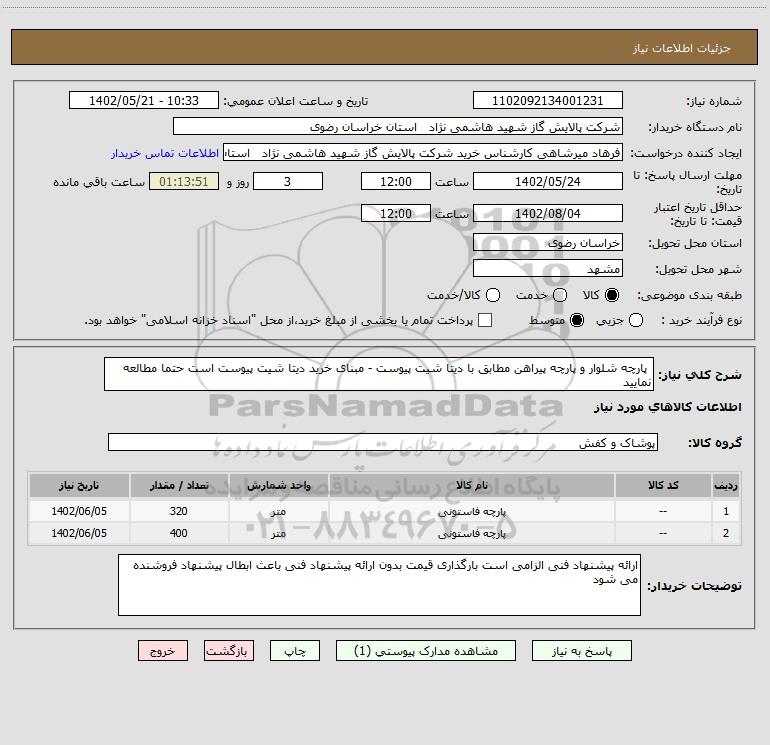
Task: Click the کد کالا column header
Action: (x=663, y=485)
